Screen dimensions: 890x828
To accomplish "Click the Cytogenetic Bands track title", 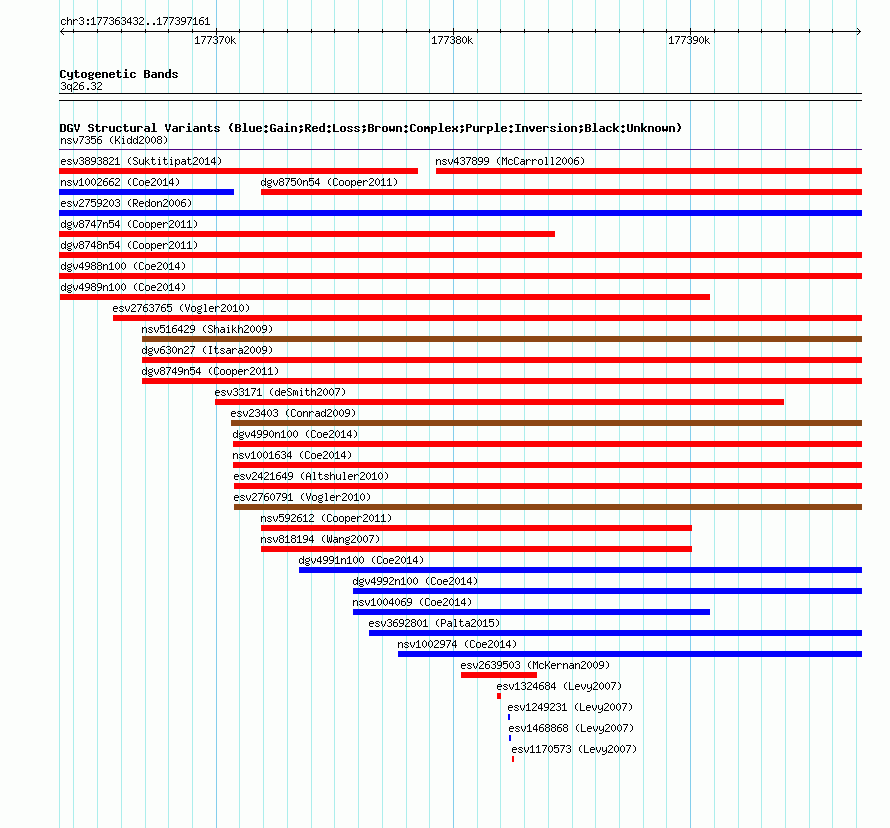I will [119, 74].
